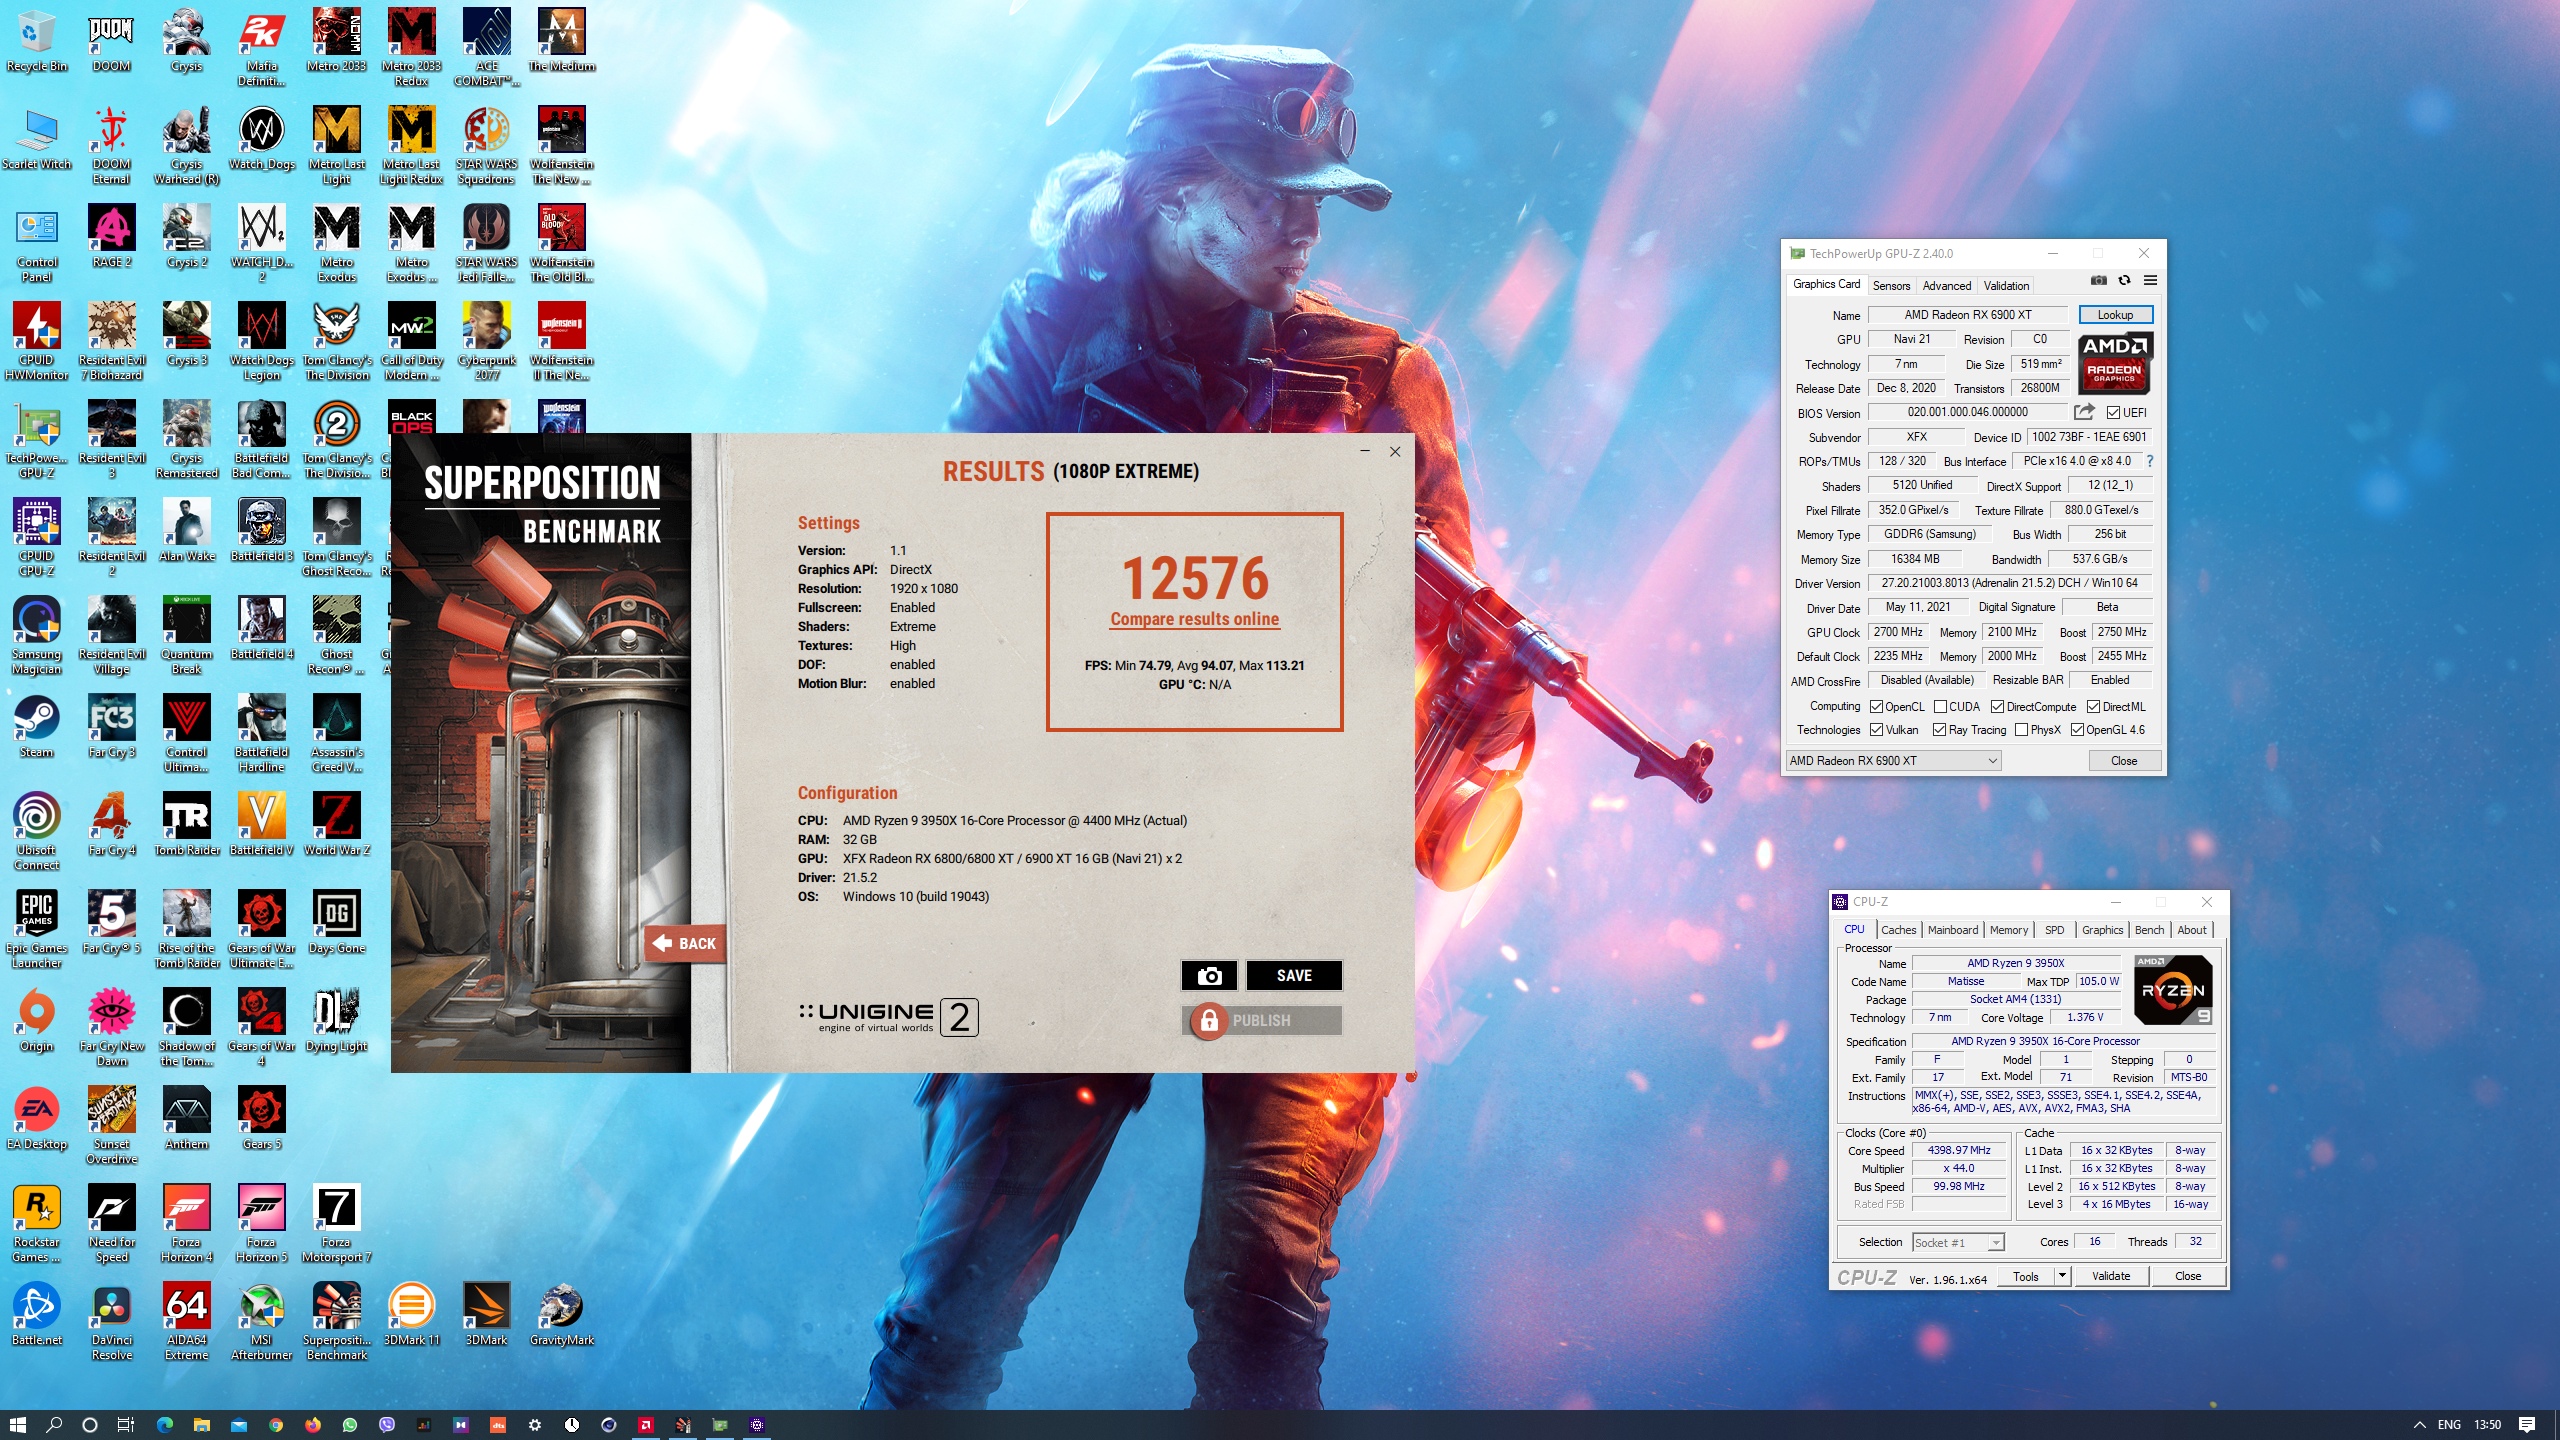Open the Socket #1 selection dropdown
The image size is (2560, 1440).
(x=1959, y=1242)
